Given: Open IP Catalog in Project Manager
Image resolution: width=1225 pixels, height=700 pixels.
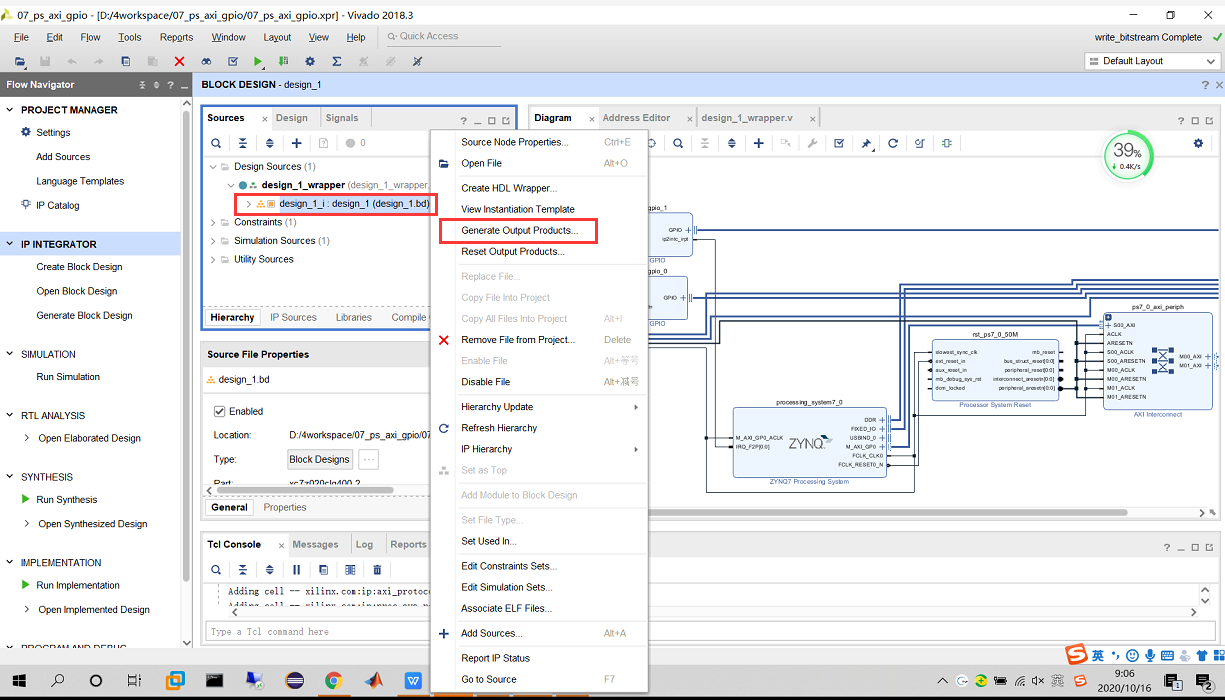Looking at the screenshot, I should pyautogui.click(x=58, y=206).
